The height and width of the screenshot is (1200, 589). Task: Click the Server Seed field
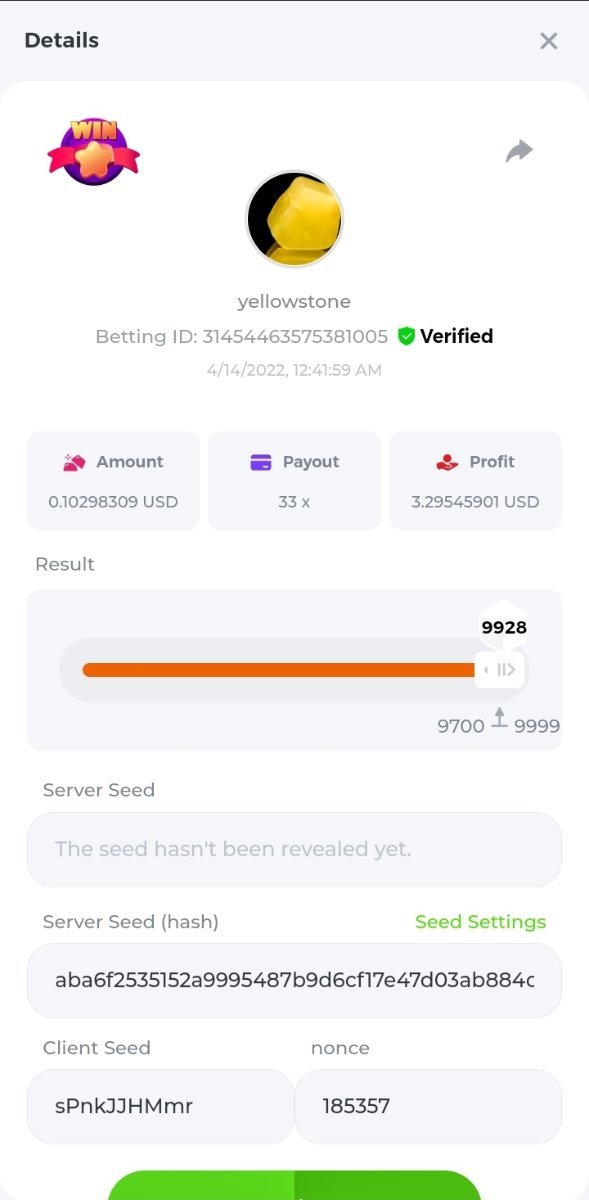294,849
